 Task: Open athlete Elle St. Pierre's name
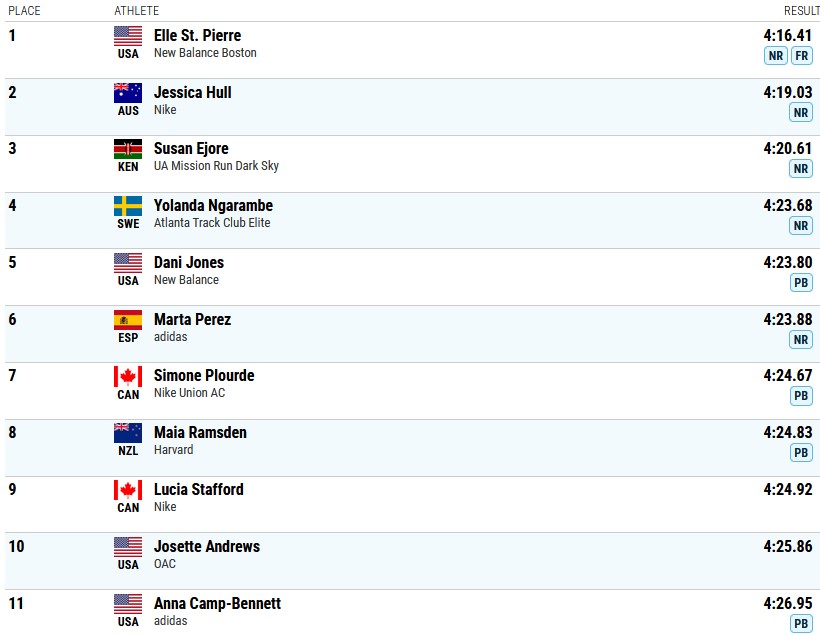[x=197, y=36]
